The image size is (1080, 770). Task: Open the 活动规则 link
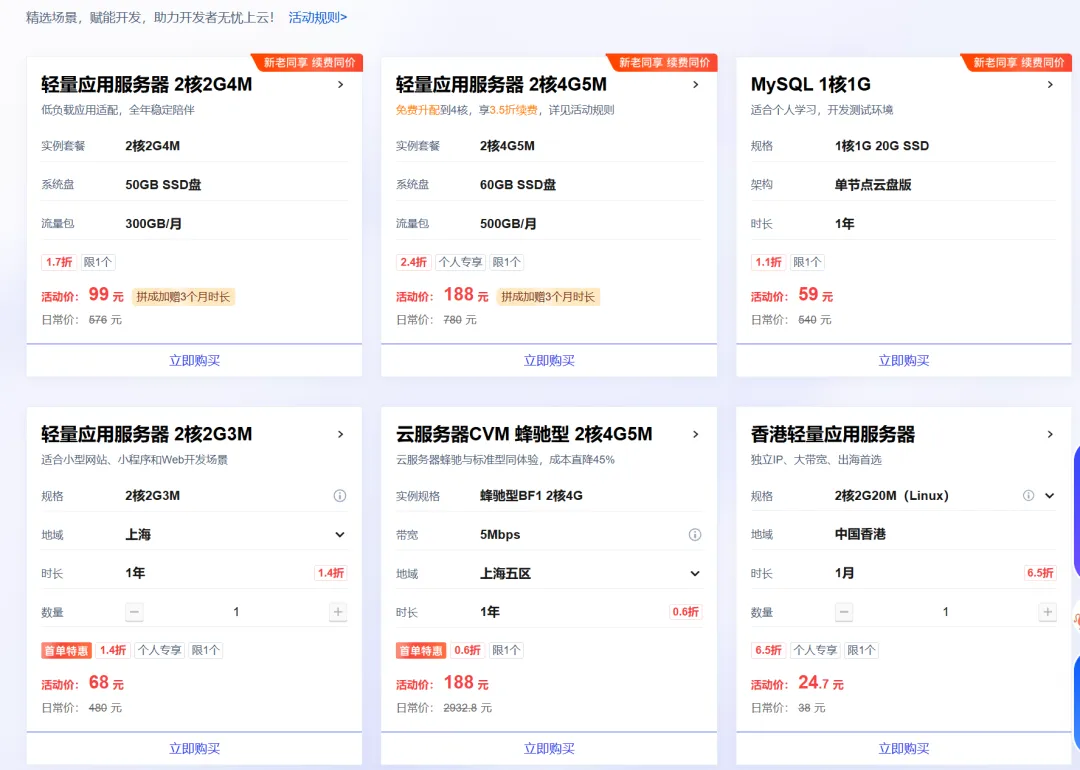click(x=318, y=17)
